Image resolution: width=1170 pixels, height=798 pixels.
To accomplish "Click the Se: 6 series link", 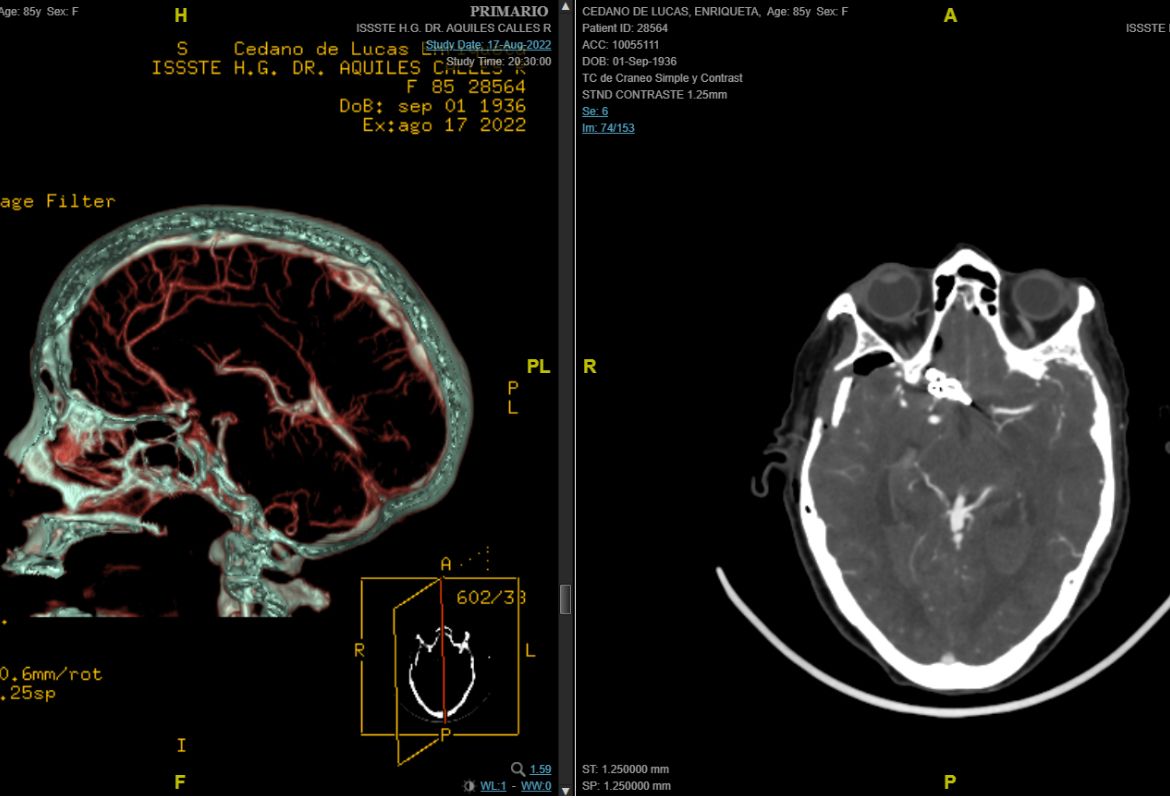I will coord(595,111).
